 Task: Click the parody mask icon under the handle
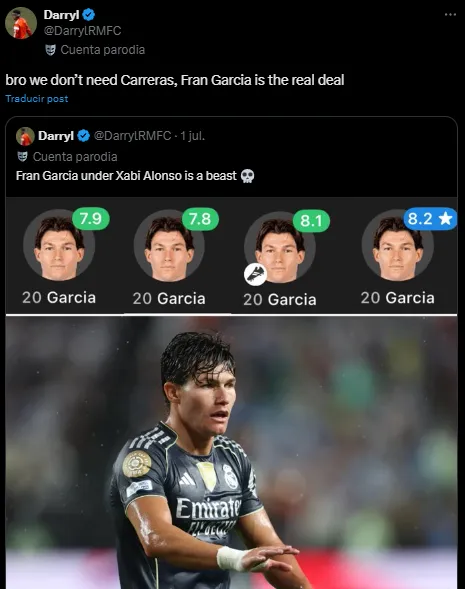pyautogui.click(x=50, y=50)
